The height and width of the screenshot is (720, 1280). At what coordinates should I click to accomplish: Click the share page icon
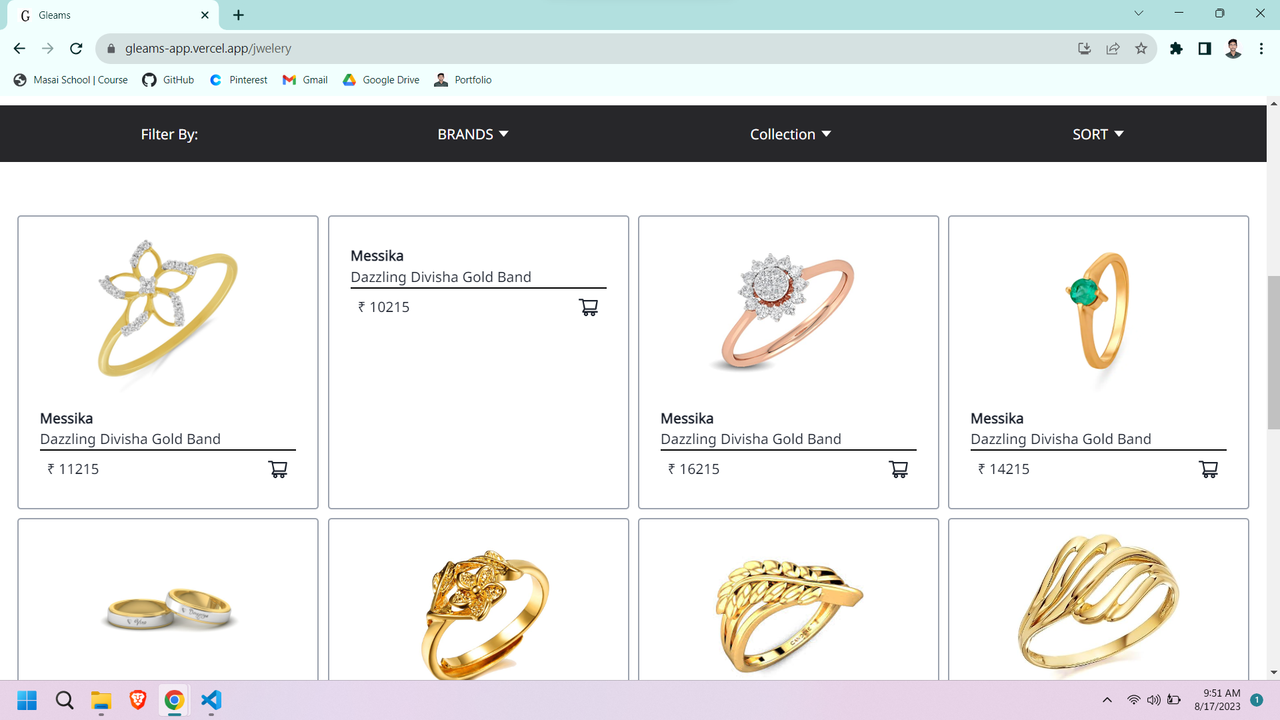(1112, 48)
